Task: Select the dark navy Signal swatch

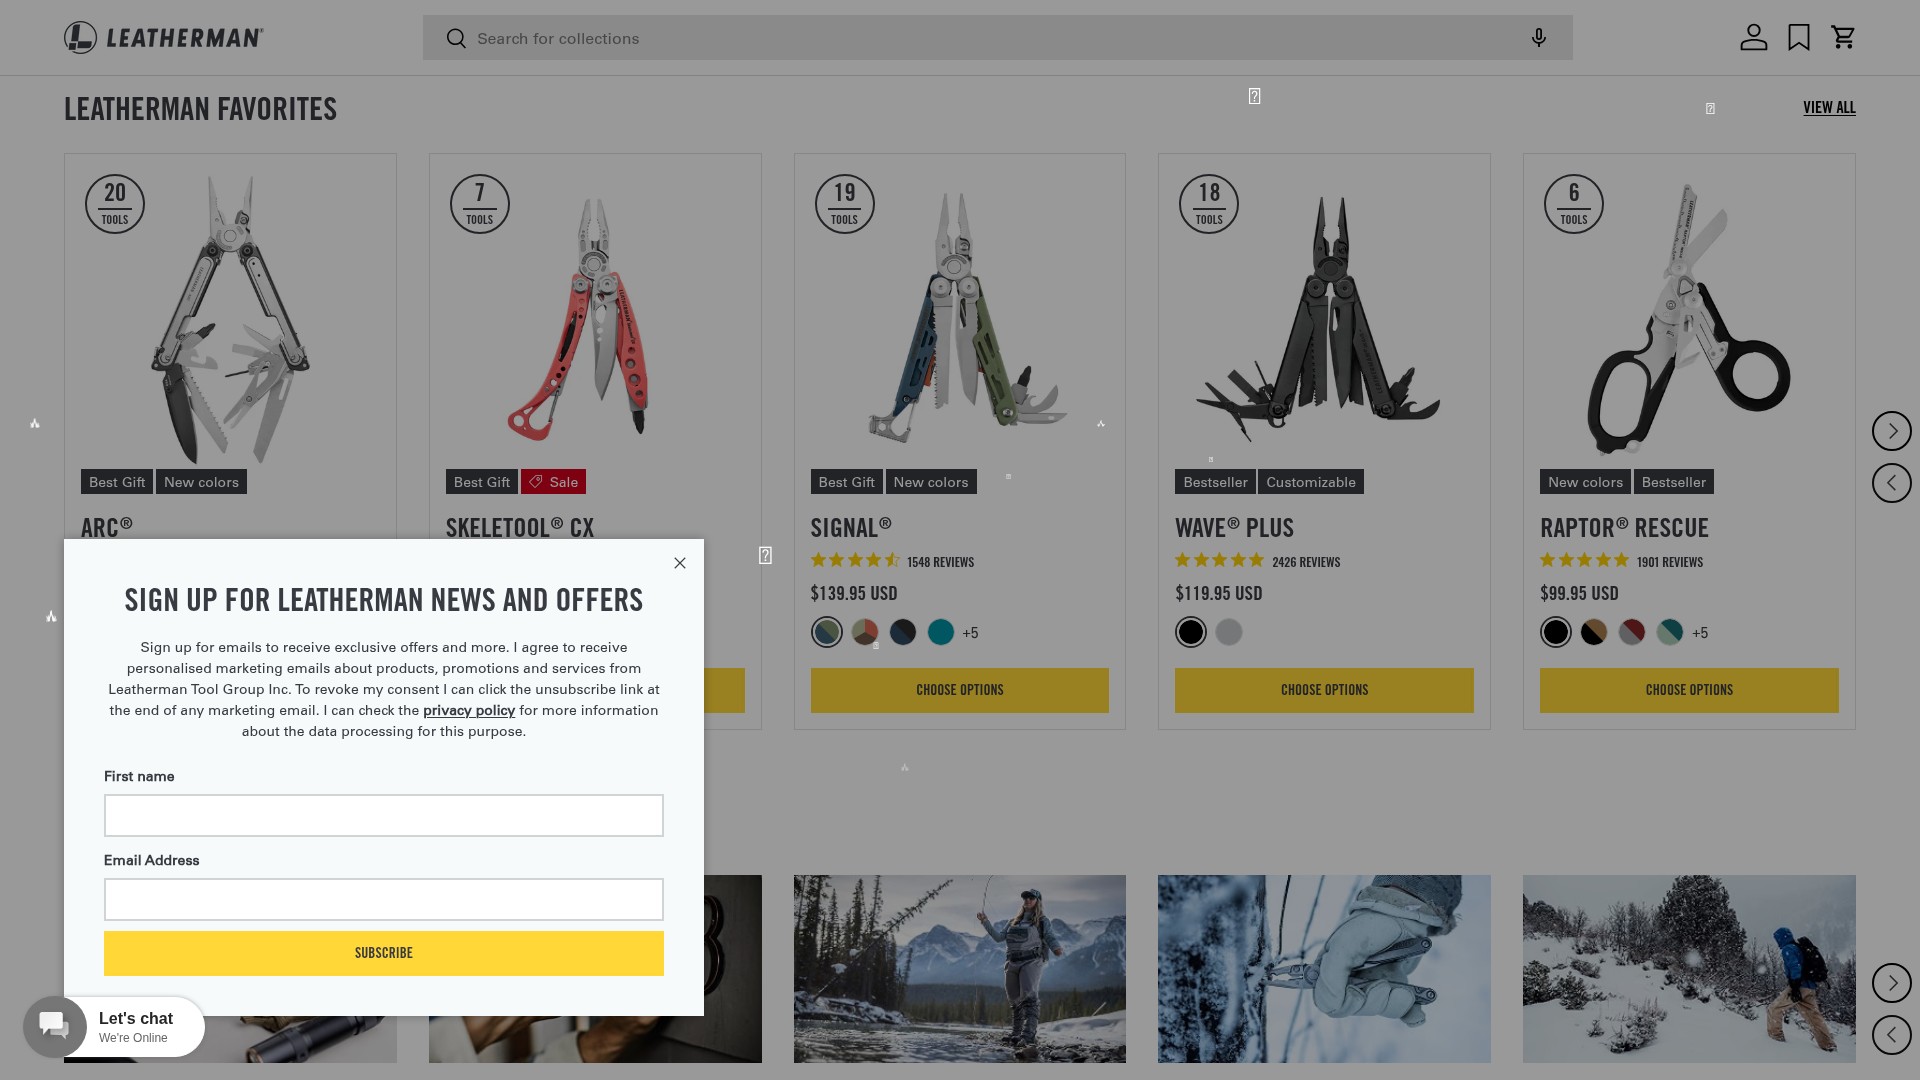Action: pos(903,632)
